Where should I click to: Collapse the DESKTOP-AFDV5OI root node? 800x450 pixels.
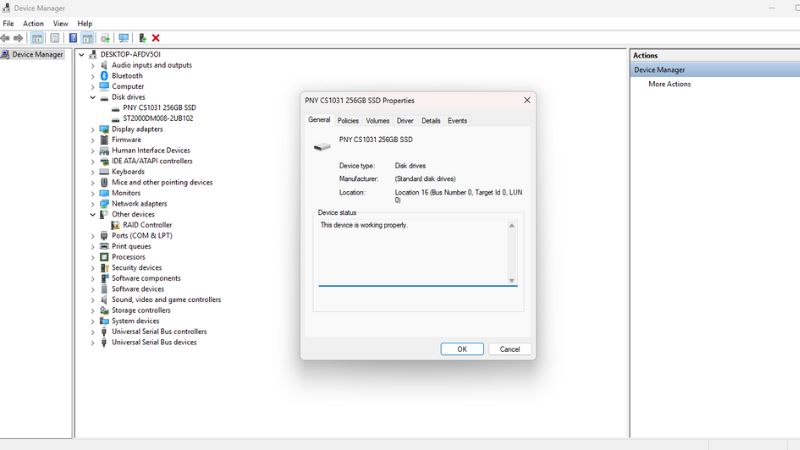pyautogui.click(x=82, y=55)
